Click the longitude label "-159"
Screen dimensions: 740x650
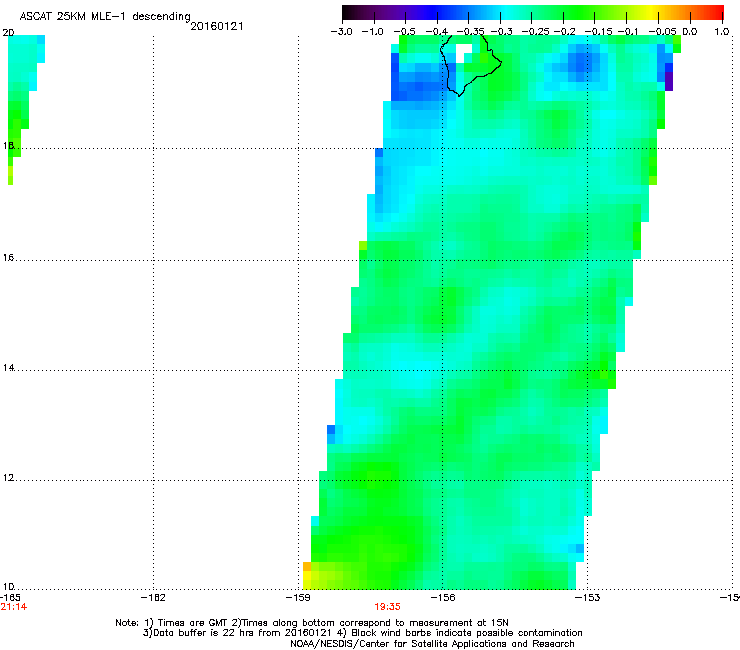click(298, 598)
